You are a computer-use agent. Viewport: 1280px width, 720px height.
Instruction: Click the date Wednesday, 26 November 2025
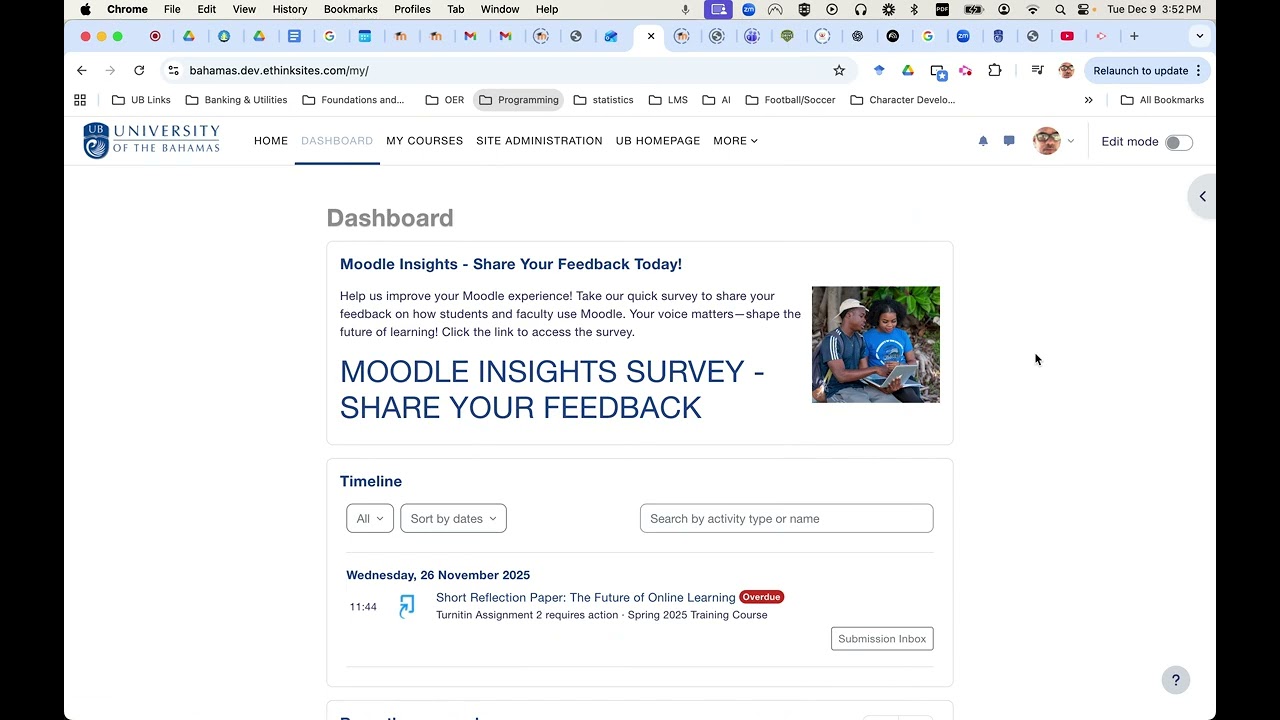[438, 575]
